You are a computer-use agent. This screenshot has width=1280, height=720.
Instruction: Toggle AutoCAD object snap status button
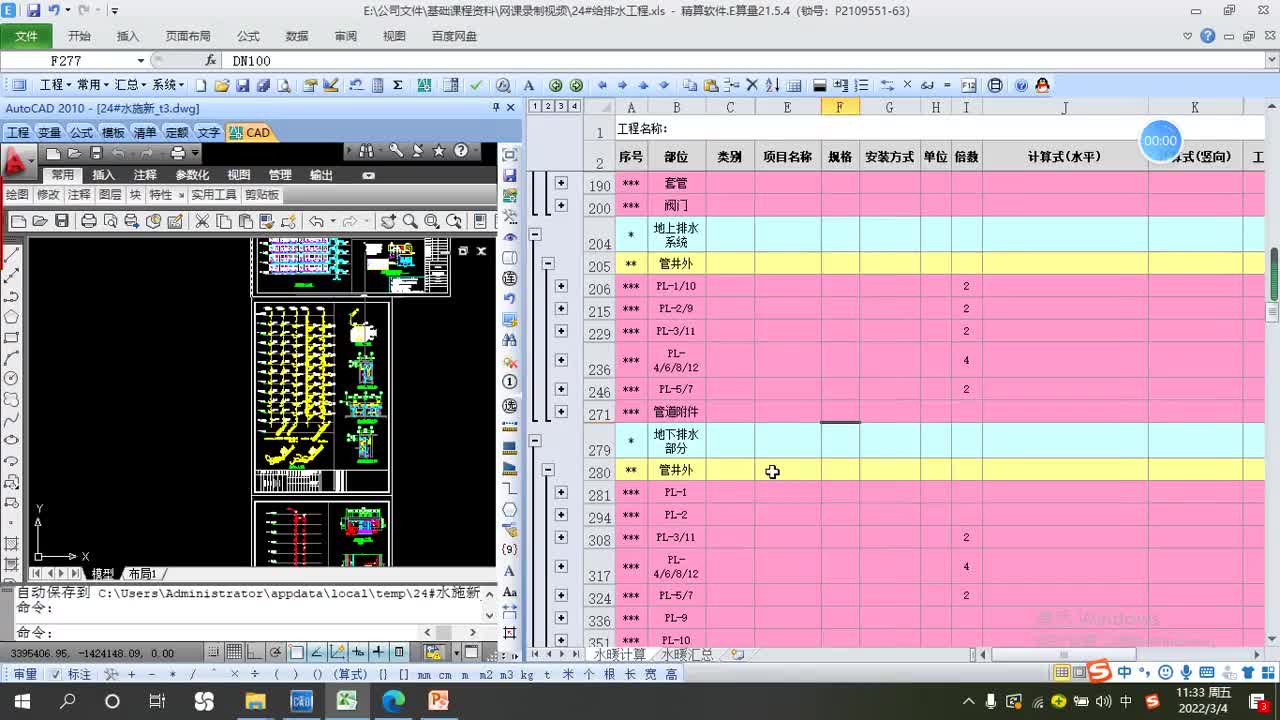point(297,652)
